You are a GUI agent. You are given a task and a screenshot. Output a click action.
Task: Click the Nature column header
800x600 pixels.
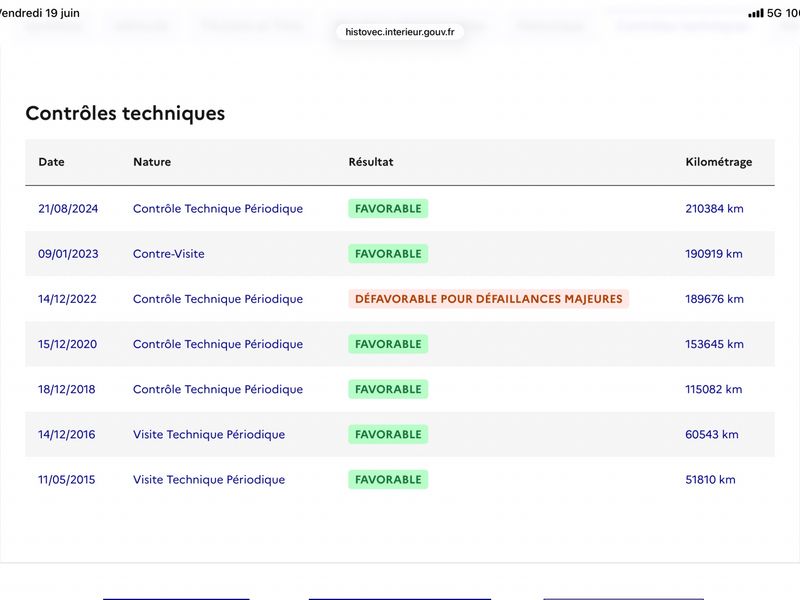coord(152,162)
